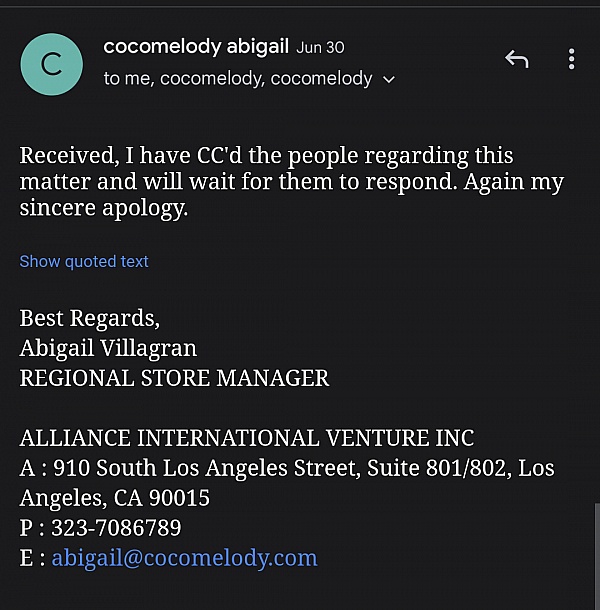Show quoted text in the email
The width and height of the screenshot is (600, 610).
click(84, 261)
